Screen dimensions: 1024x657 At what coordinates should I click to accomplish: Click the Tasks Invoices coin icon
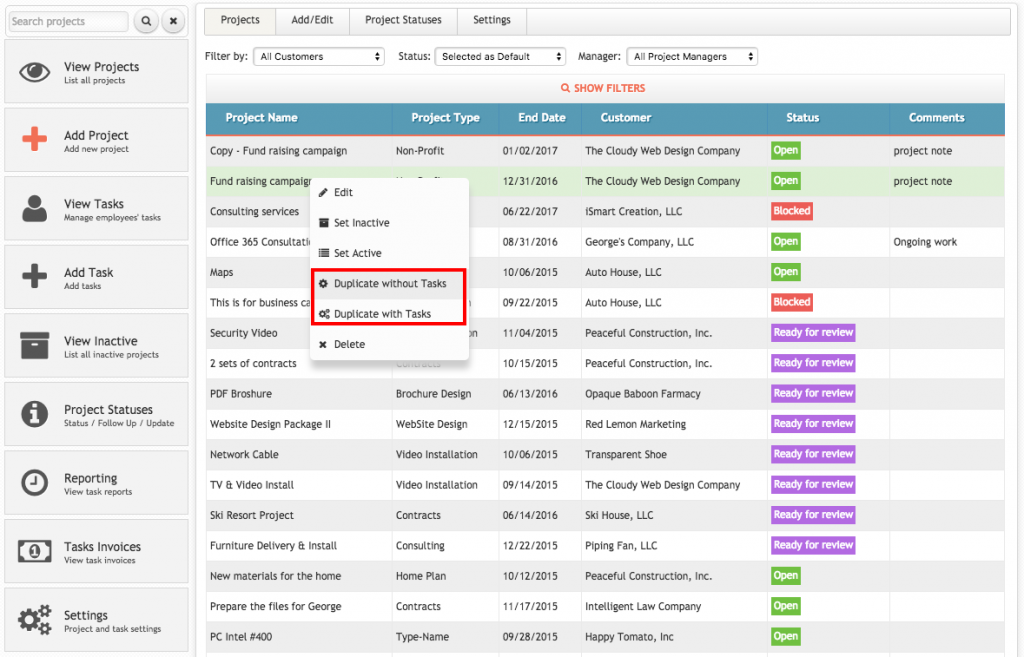click(33, 550)
